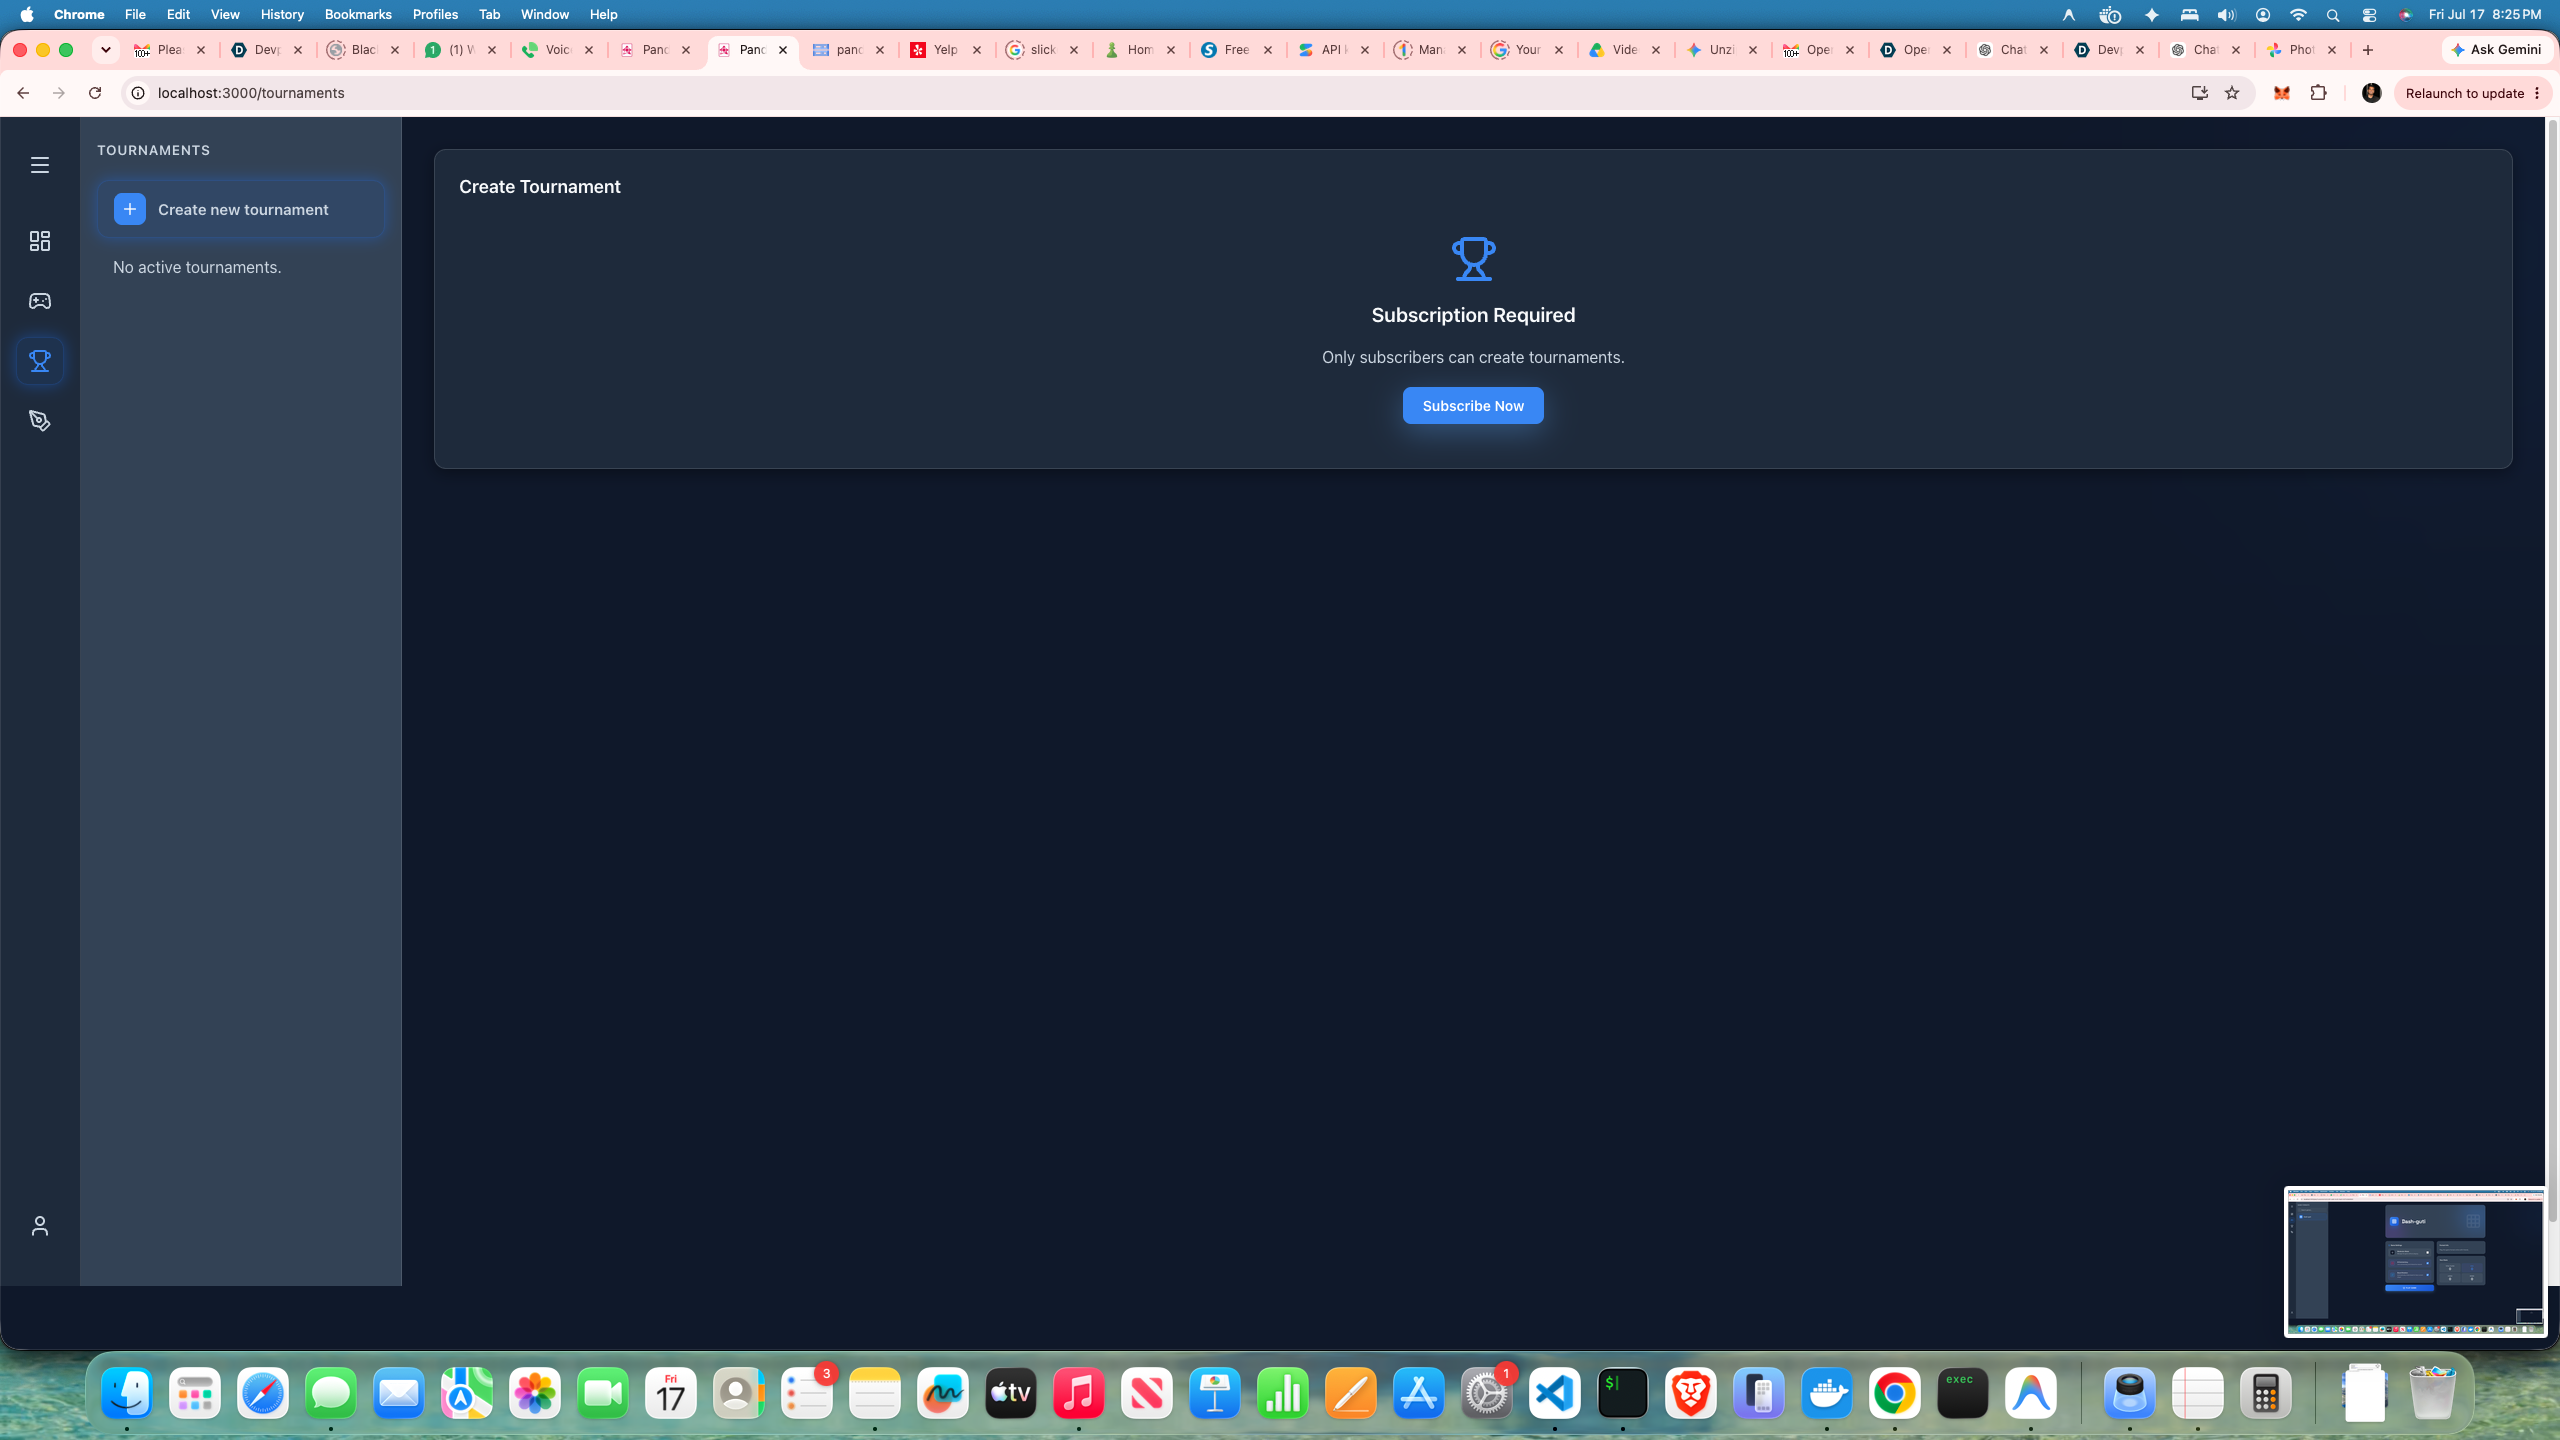Open the pen tool sidebar icon
The image size is (2560, 1440).
(40, 421)
